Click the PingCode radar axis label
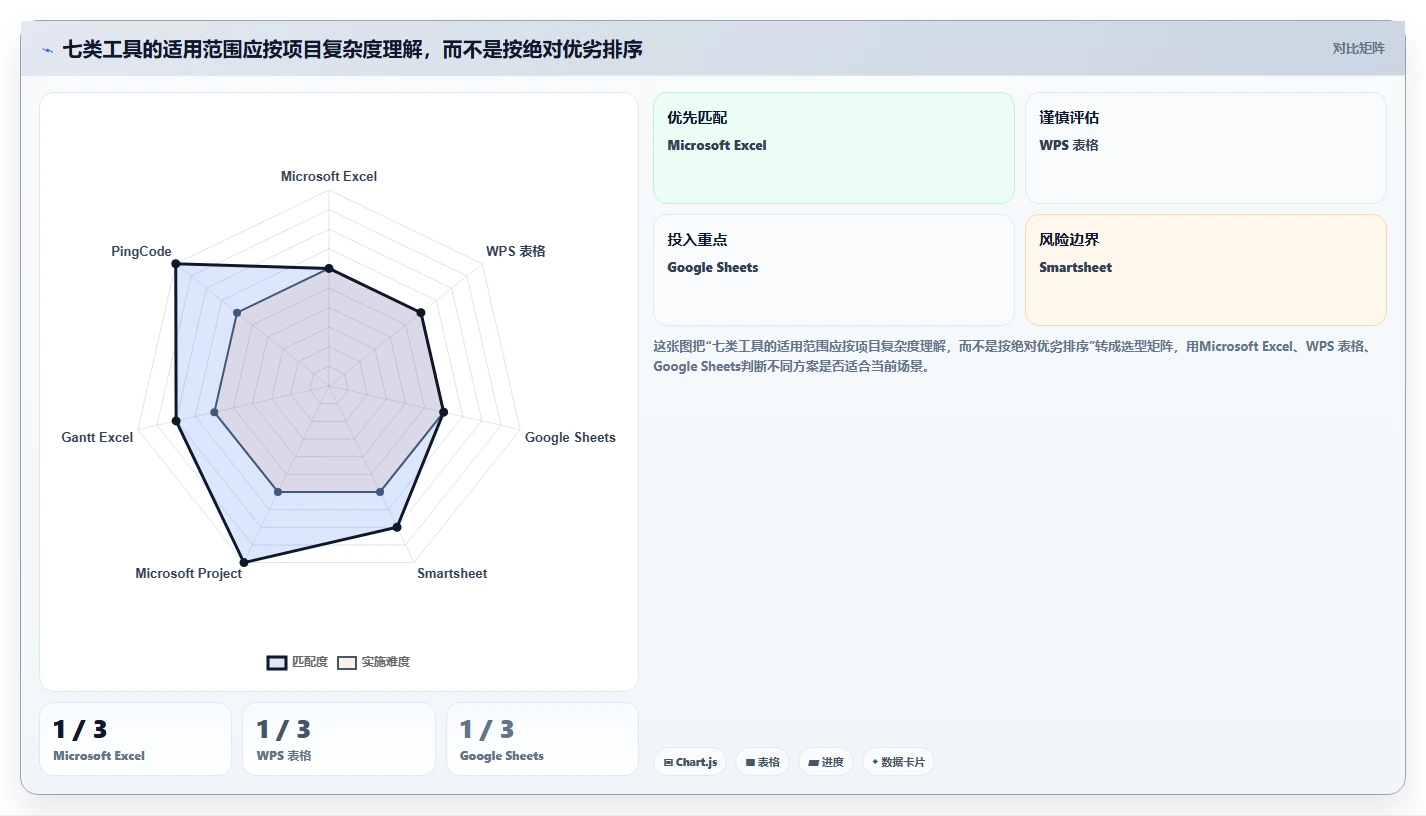 141,251
